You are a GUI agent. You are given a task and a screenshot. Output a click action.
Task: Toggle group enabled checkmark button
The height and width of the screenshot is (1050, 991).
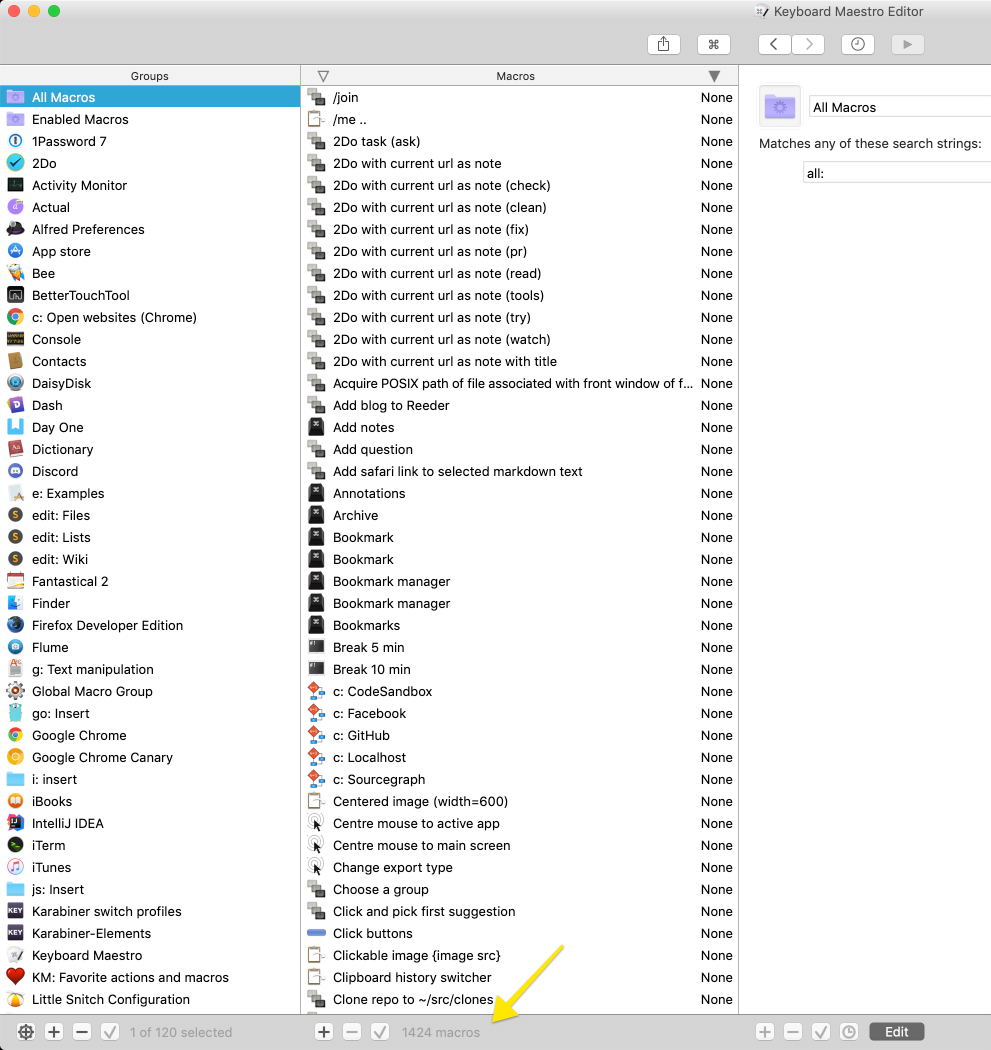tap(110, 1032)
